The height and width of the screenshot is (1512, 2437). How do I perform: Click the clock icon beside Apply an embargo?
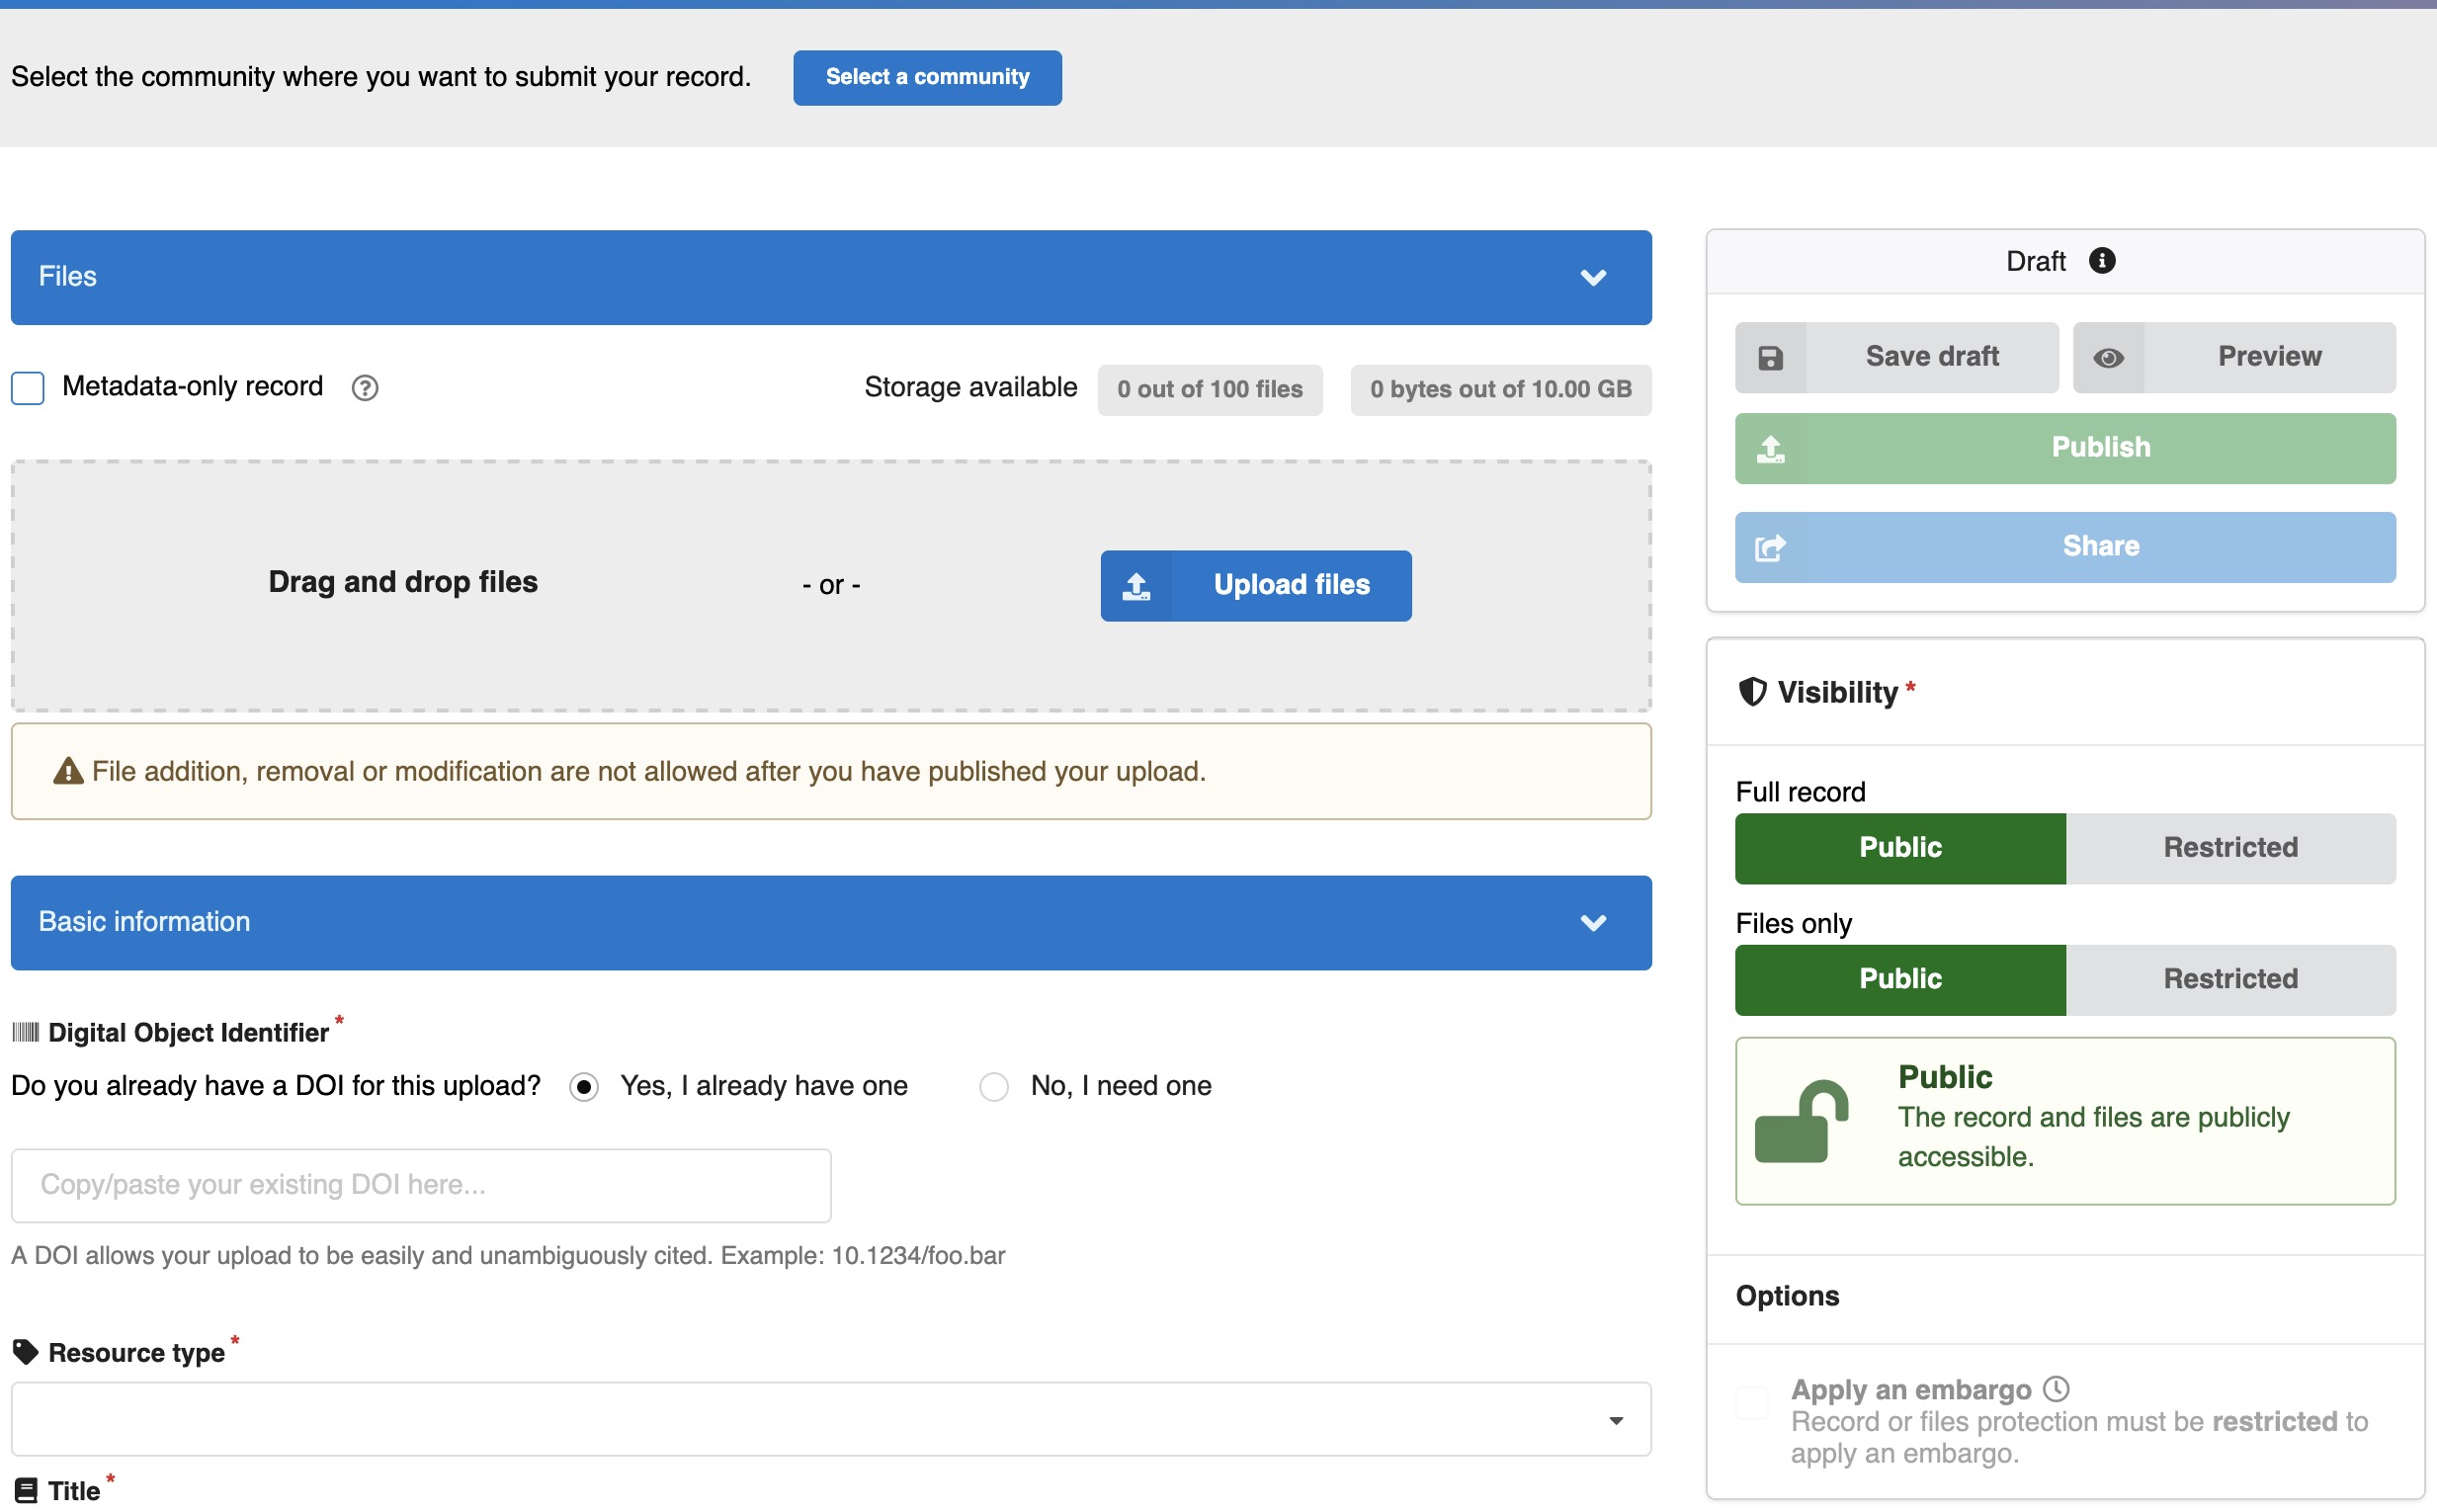pos(2056,1389)
